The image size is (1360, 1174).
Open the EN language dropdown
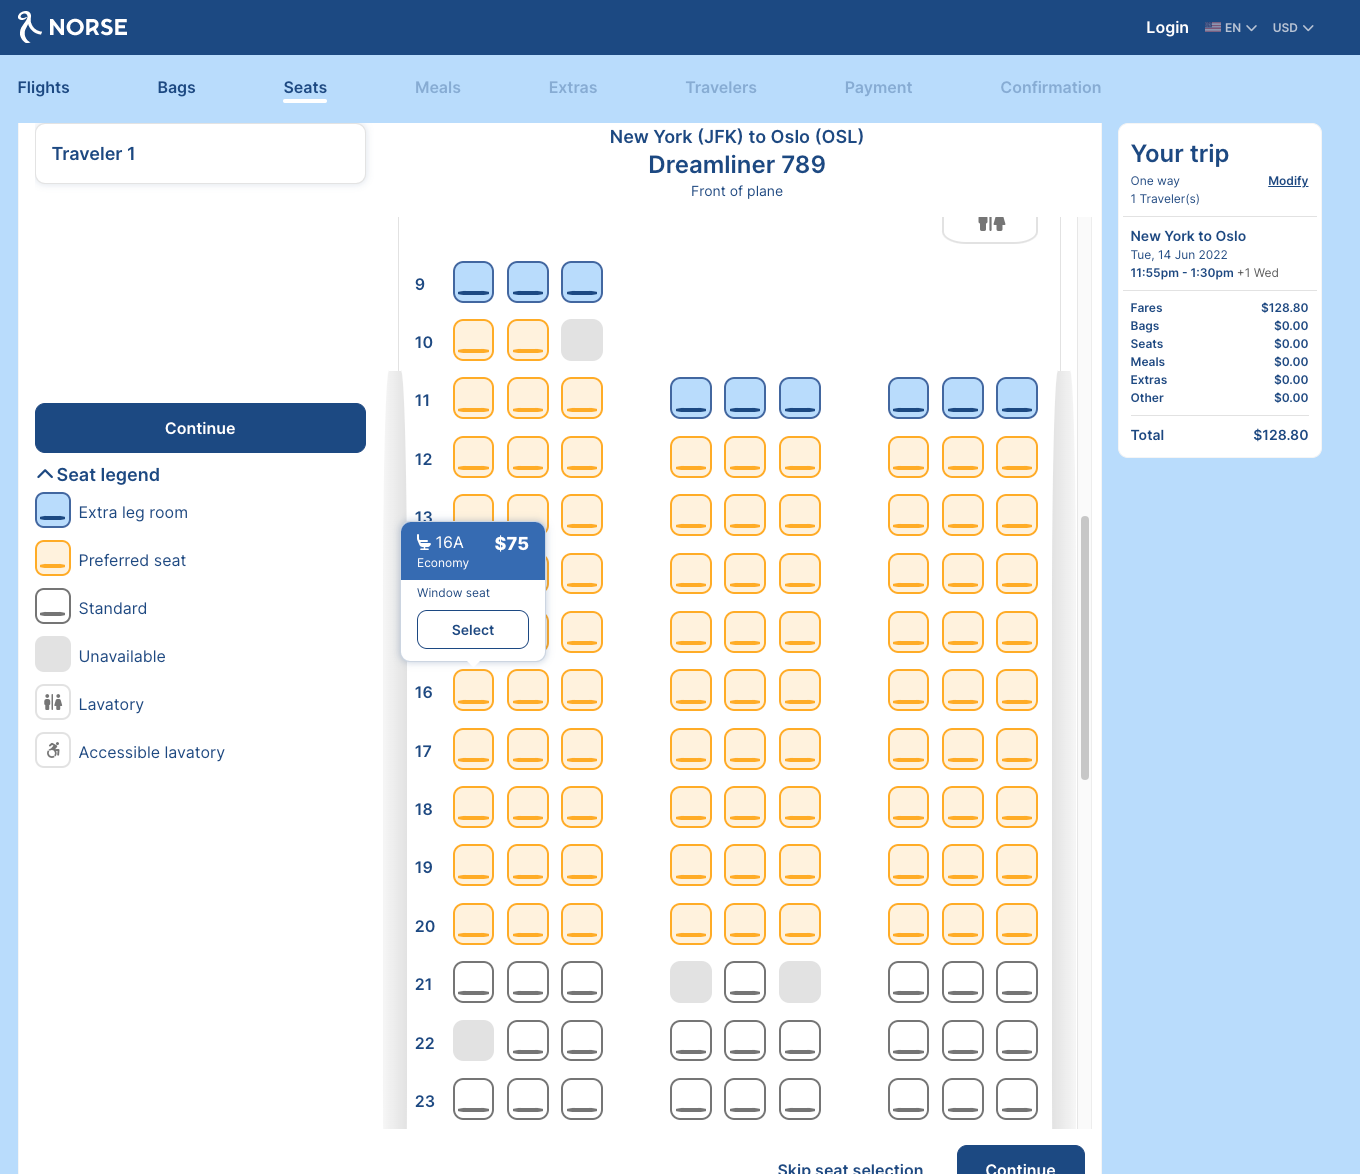[1231, 28]
